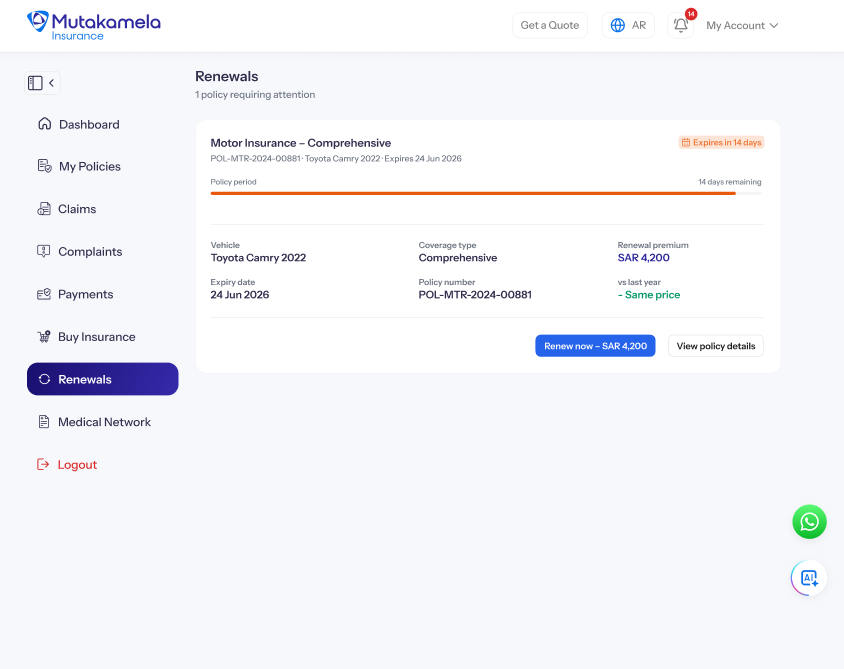
Task: Click expiry date 24 Jun 2026 value
Action: 240,294
